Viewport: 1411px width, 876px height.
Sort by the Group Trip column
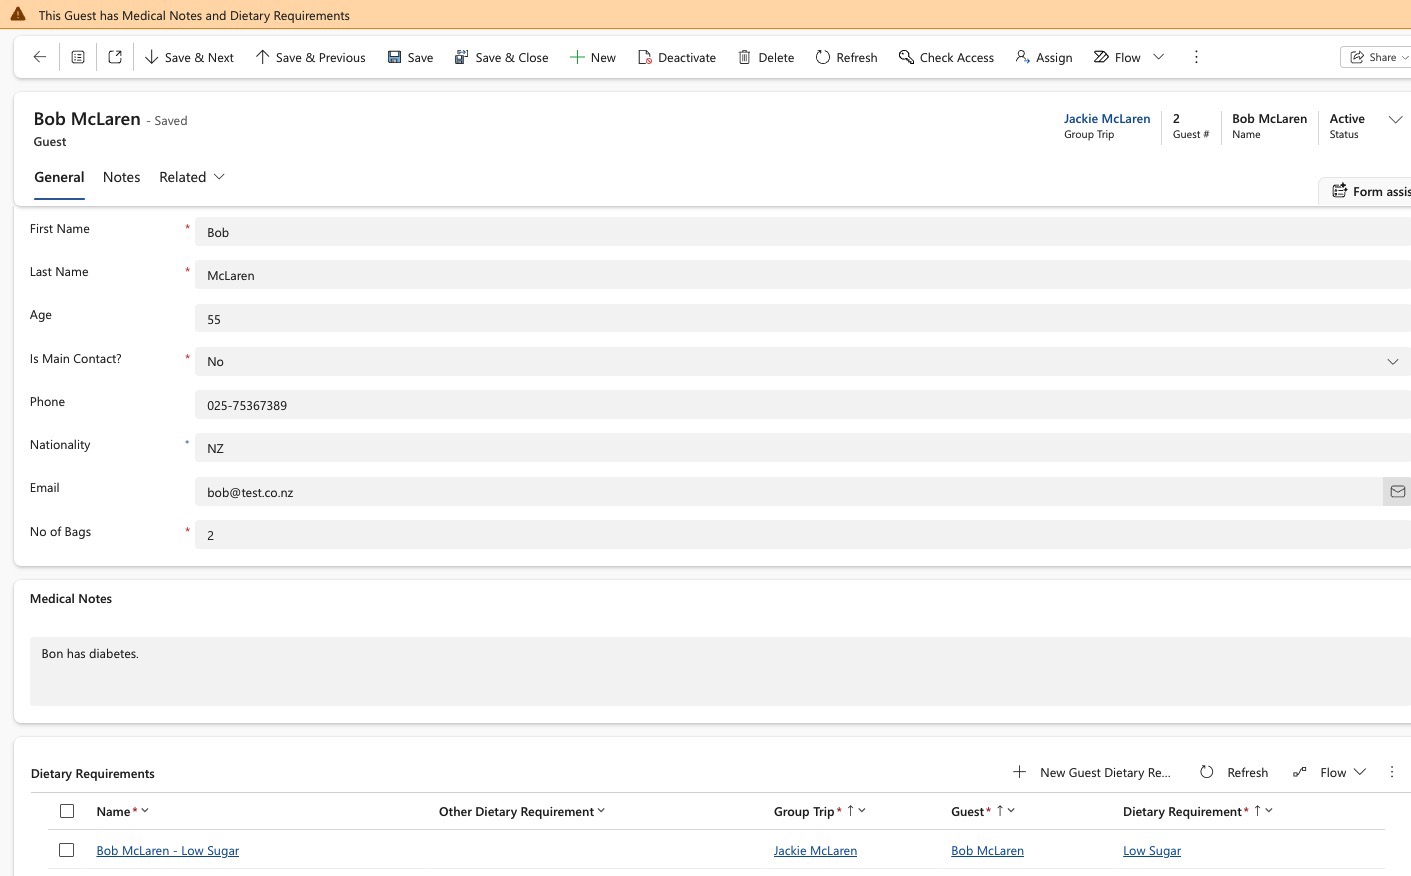[820, 811]
